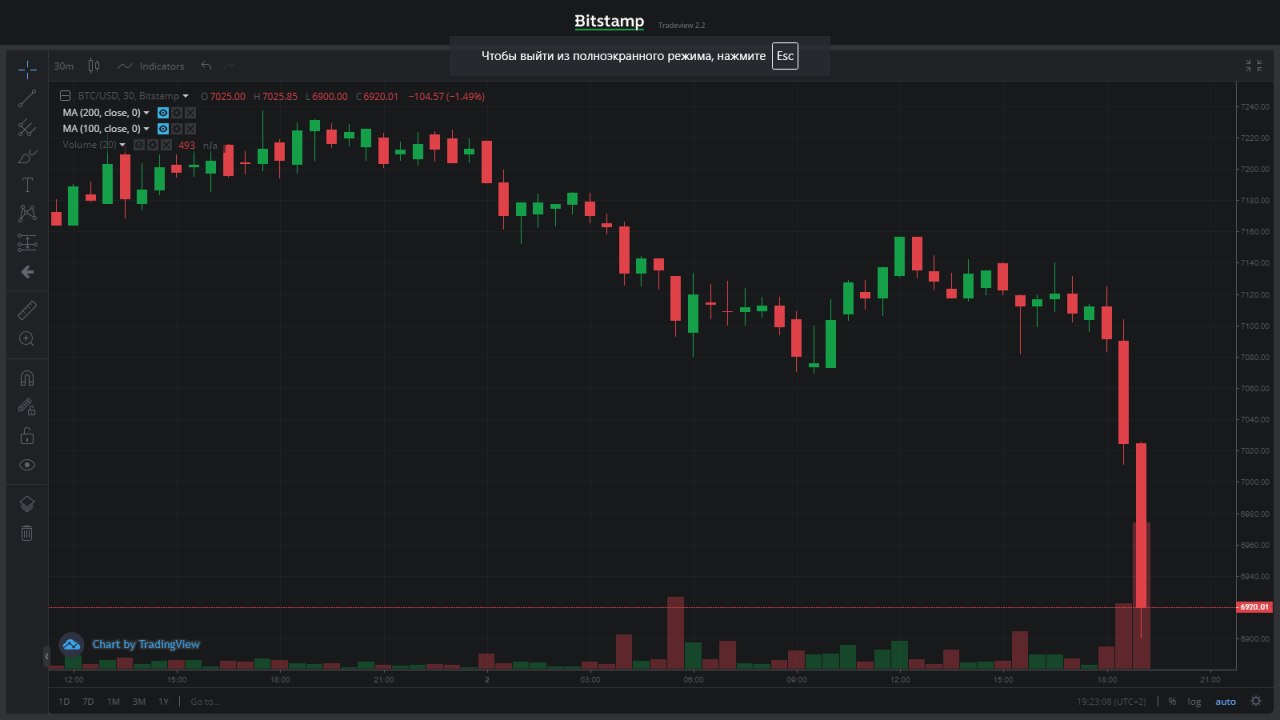This screenshot has width=1280, height=720.
Task: Click the C 6920.01 close value
Action: pos(378,97)
